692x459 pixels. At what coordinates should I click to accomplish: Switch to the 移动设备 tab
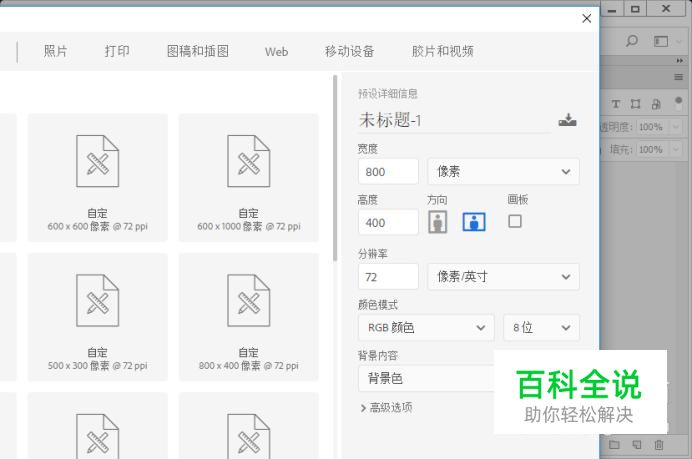point(349,51)
